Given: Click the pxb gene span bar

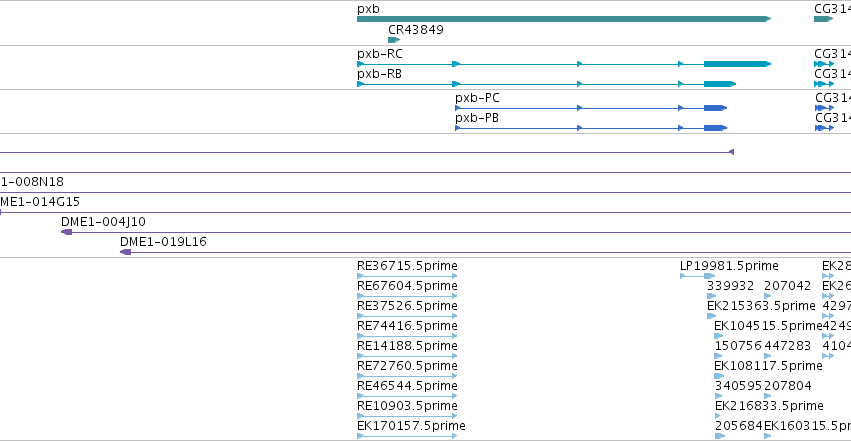Looking at the screenshot, I should (x=564, y=19).
